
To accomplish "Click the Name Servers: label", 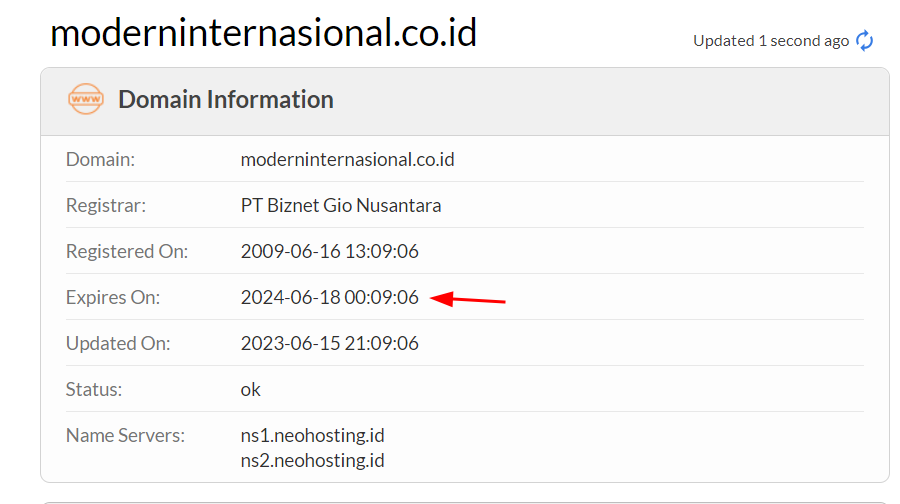I will coord(126,435).
